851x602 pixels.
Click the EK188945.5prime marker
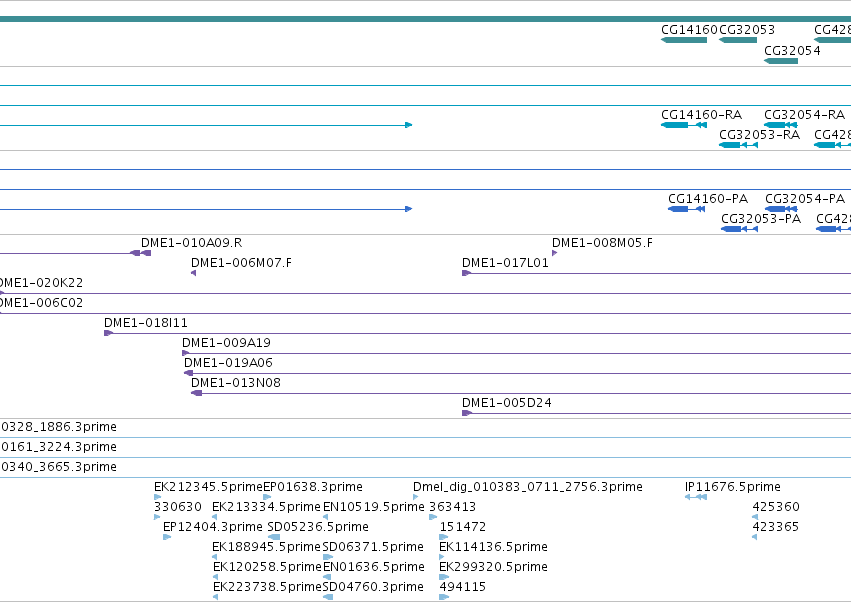pos(214,557)
